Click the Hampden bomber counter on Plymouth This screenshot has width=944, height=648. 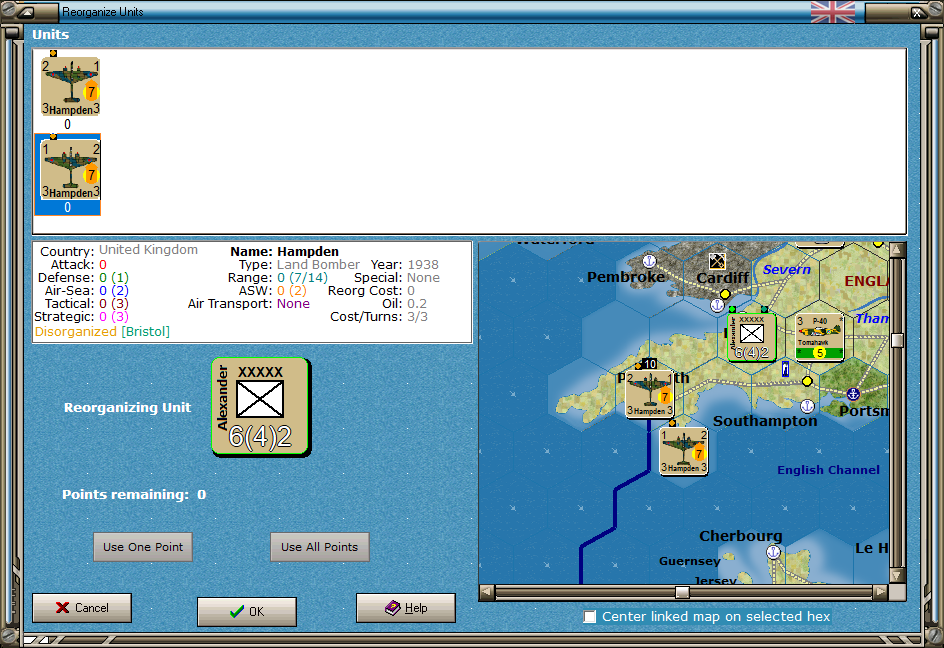[649, 394]
